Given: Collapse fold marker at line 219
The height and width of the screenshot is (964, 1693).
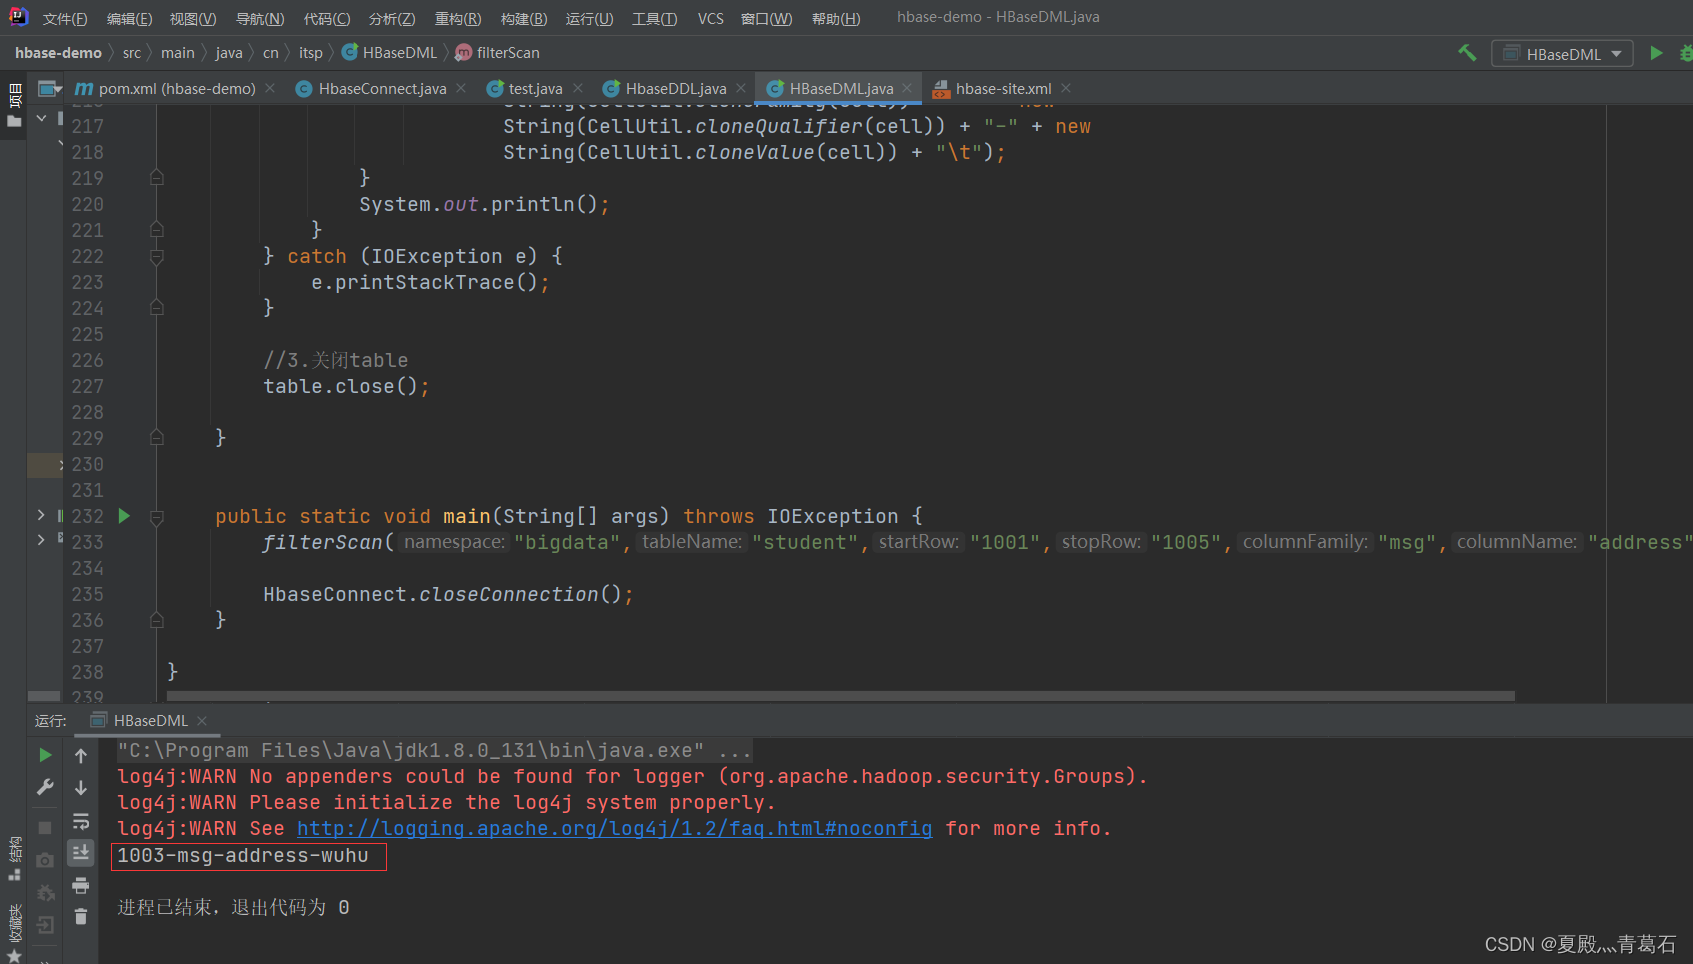Looking at the screenshot, I should [x=157, y=178].
